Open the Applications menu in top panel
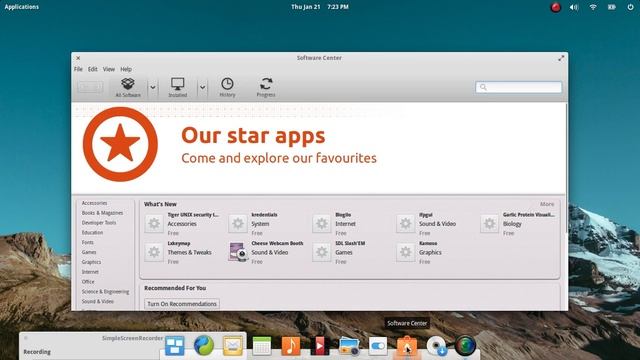 tap(22, 7)
